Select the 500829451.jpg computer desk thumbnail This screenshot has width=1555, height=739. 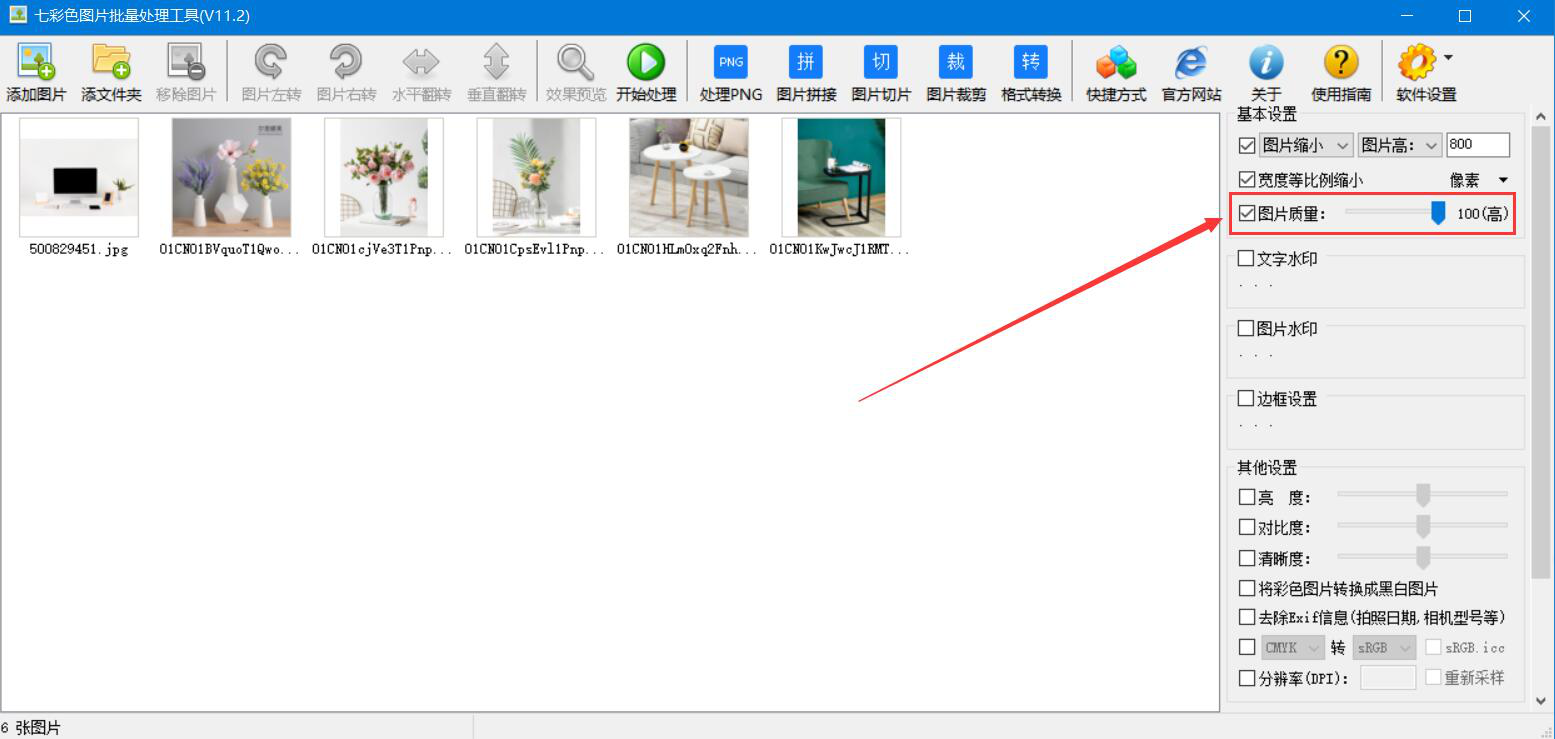click(x=79, y=177)
